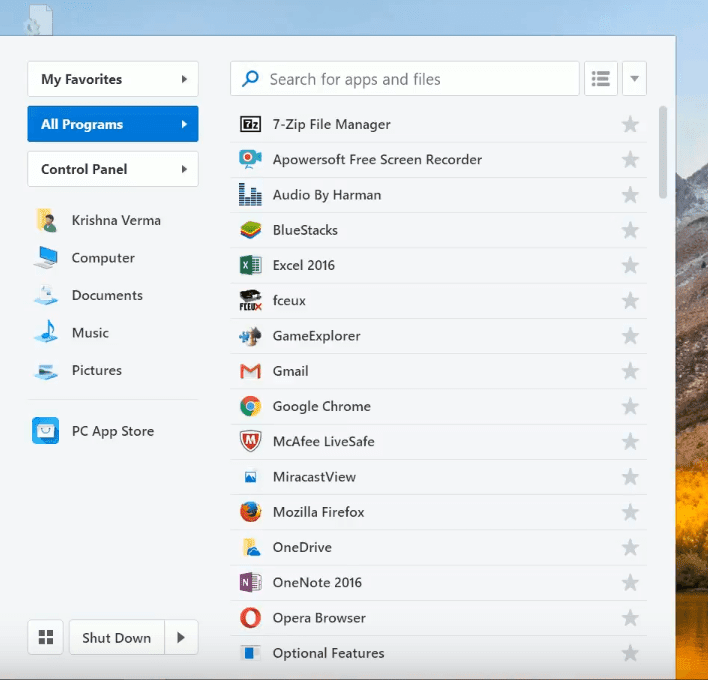This screenshot has height=680, width=708.
Task: Toggle favorite star for McAfee LiveSafe
Action: point(630,442)
